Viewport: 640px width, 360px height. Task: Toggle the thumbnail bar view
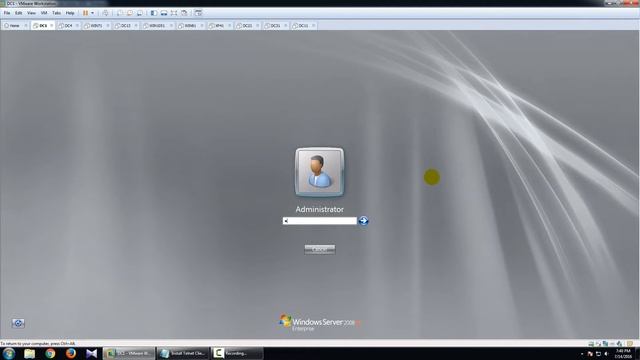[x=164, y=13]
